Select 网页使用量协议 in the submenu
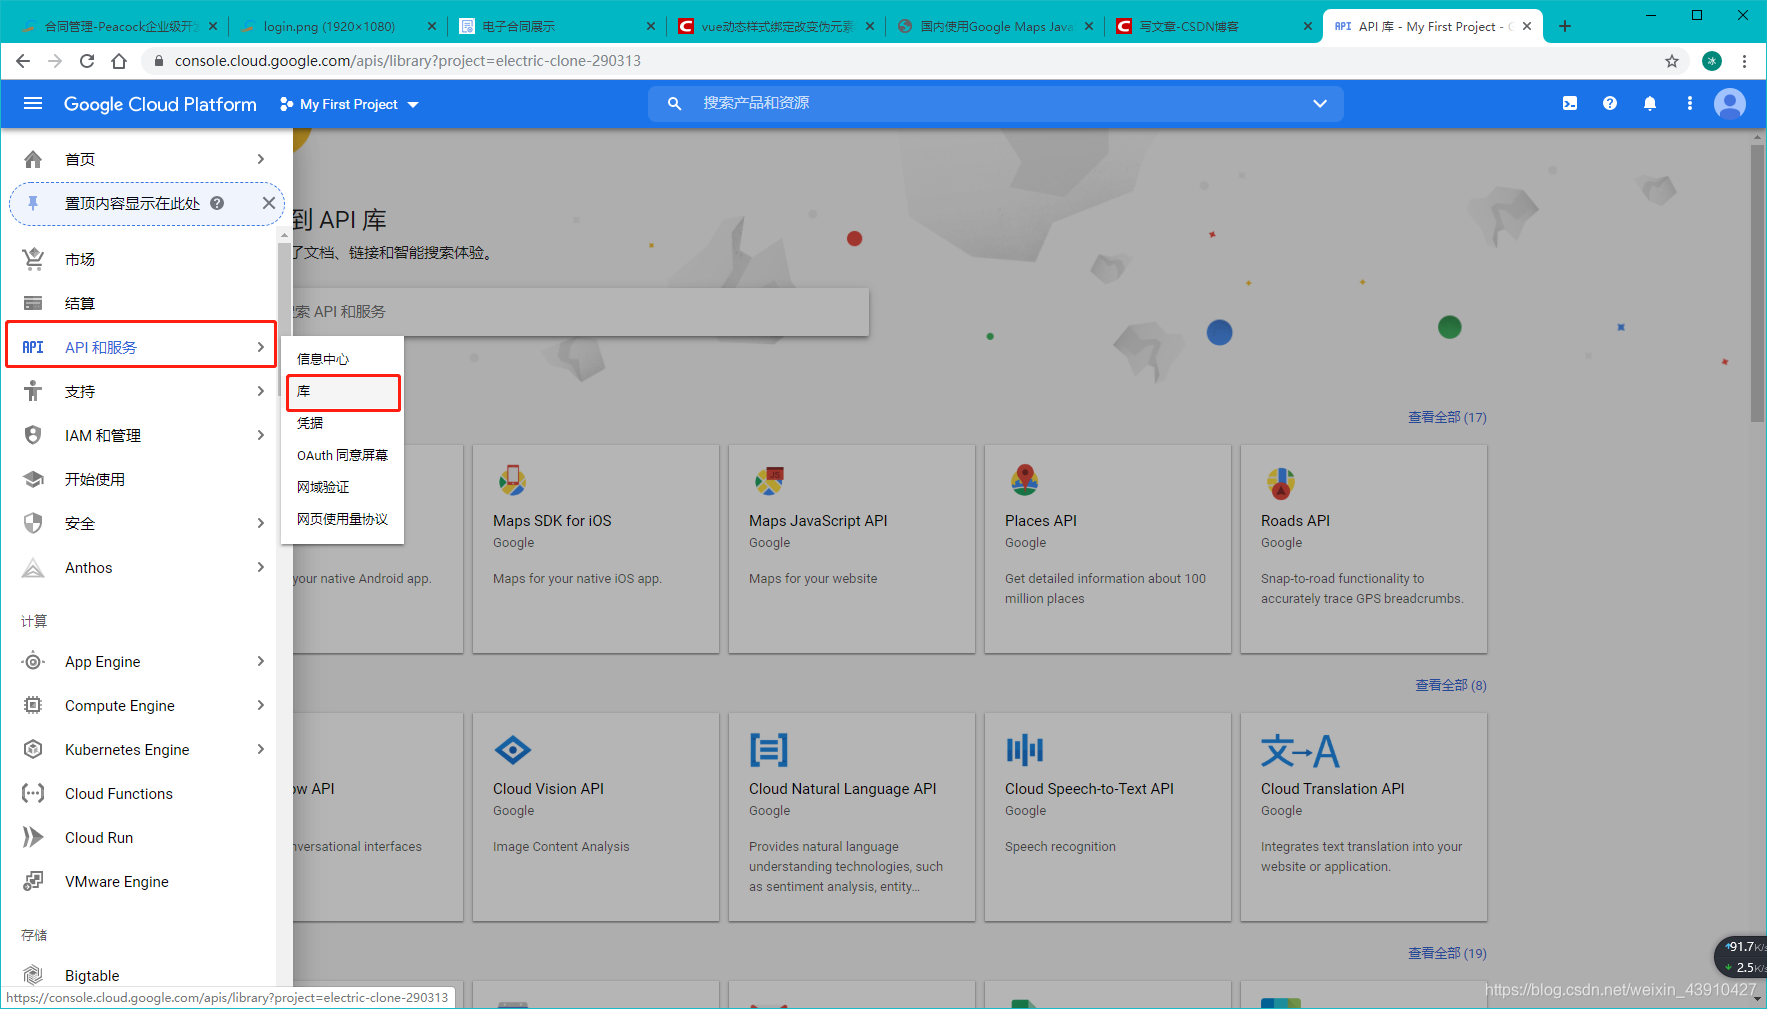 point(343,519)
